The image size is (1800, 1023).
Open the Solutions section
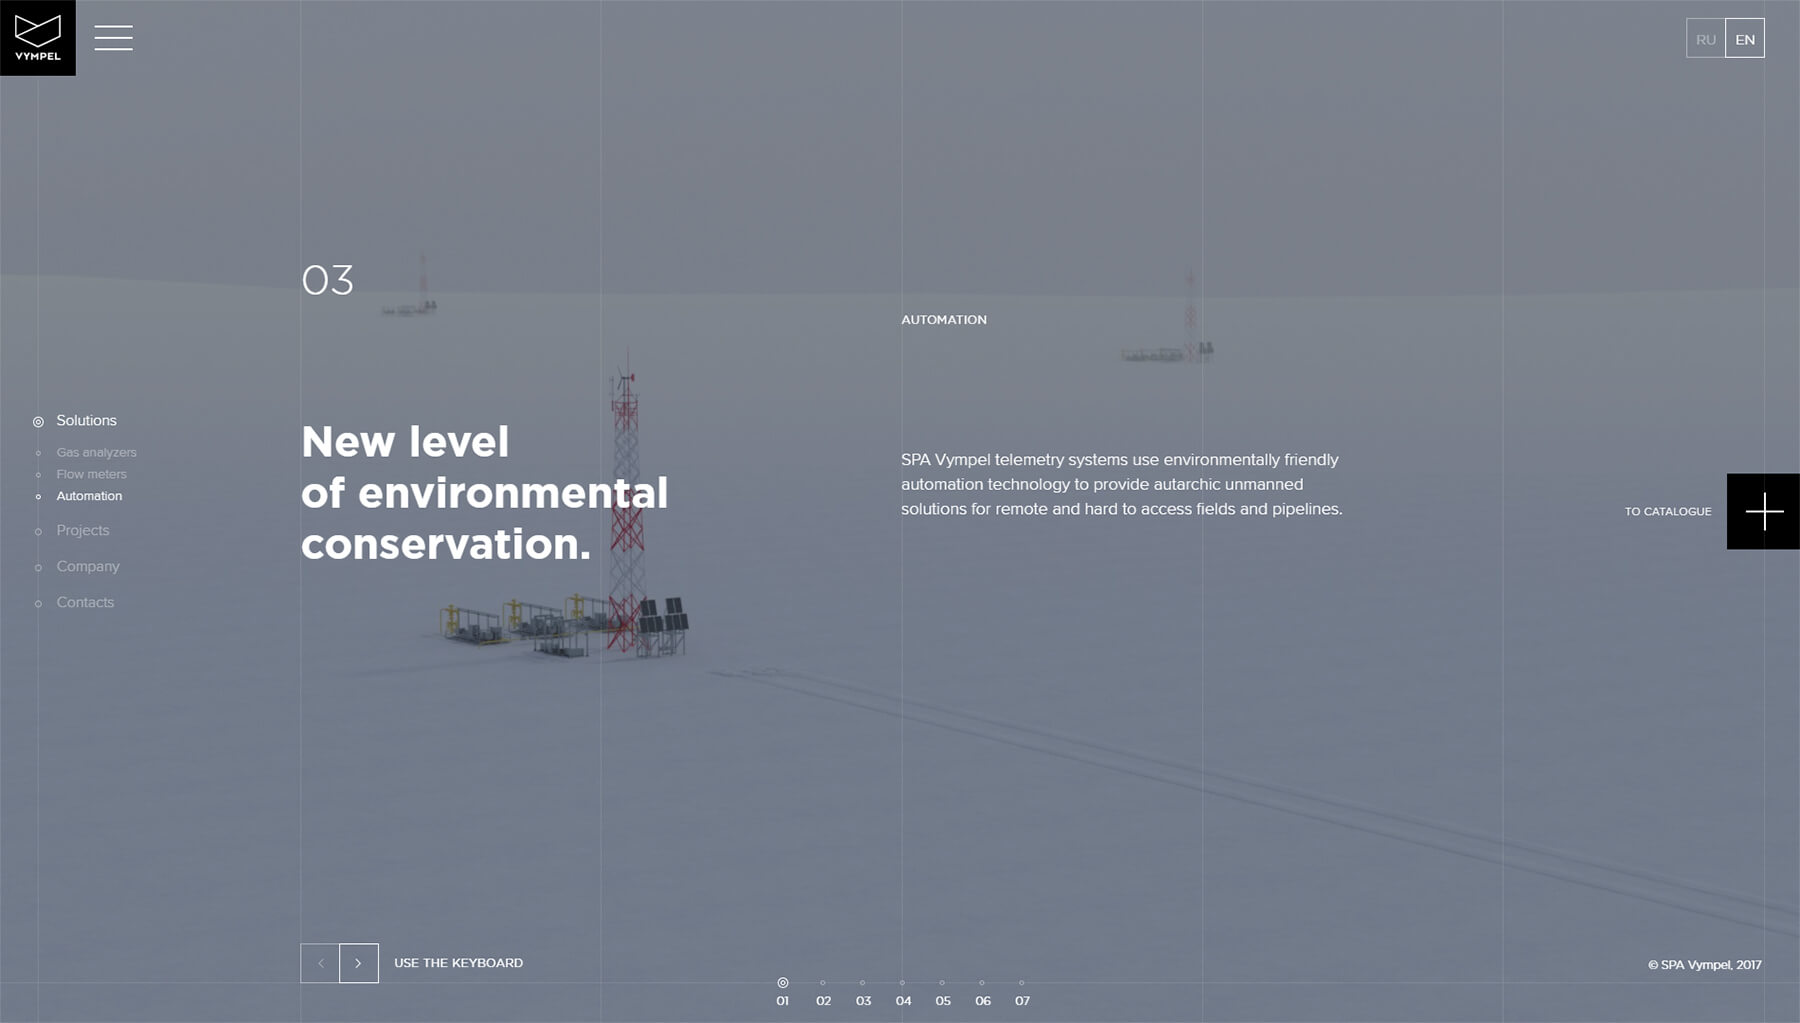pyautogui.click(x=86, y=421)
